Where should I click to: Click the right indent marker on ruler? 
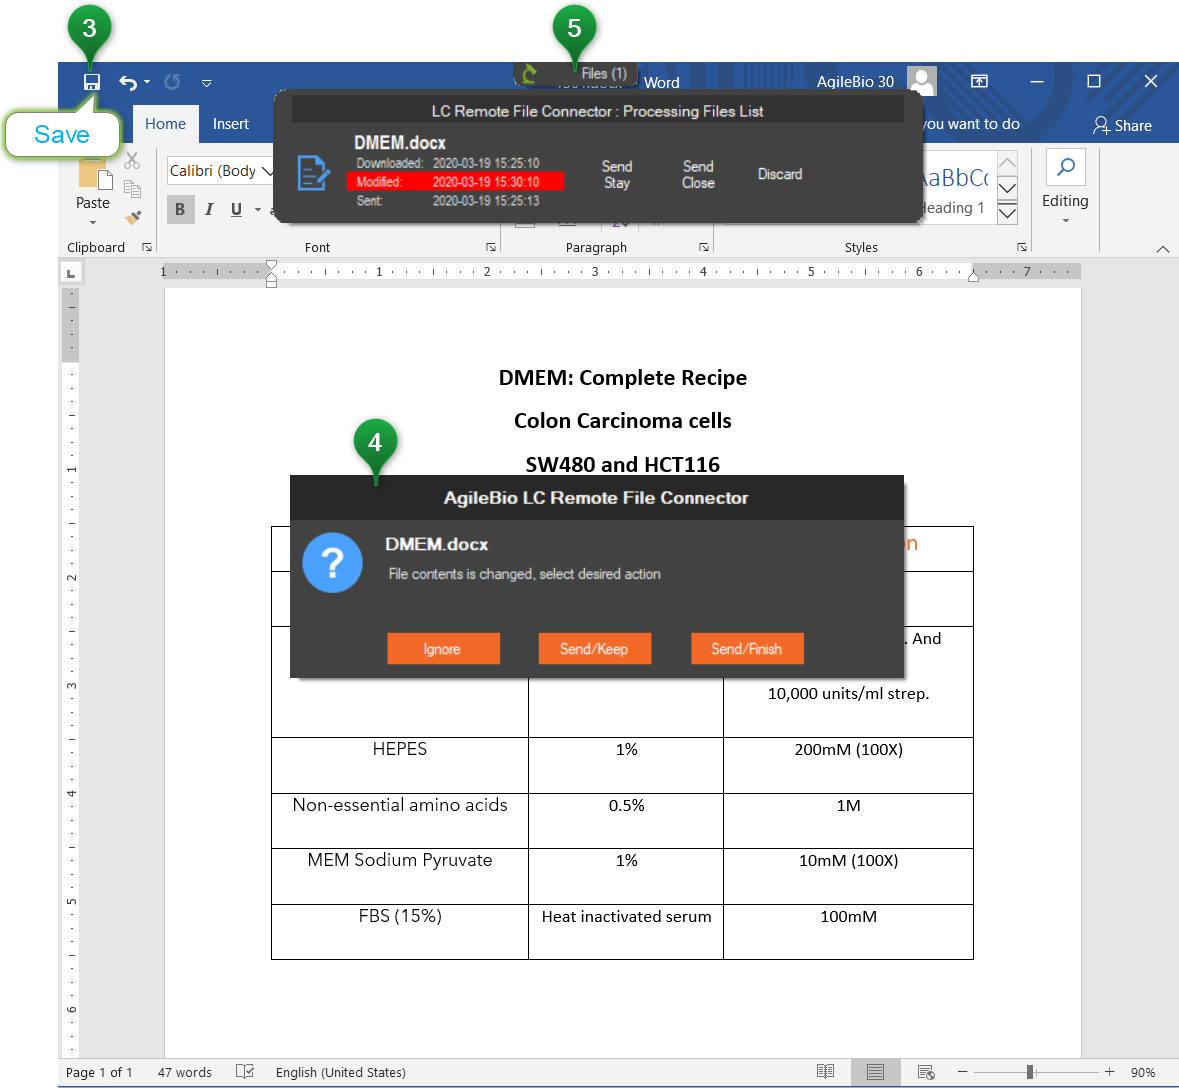[973, 277]
